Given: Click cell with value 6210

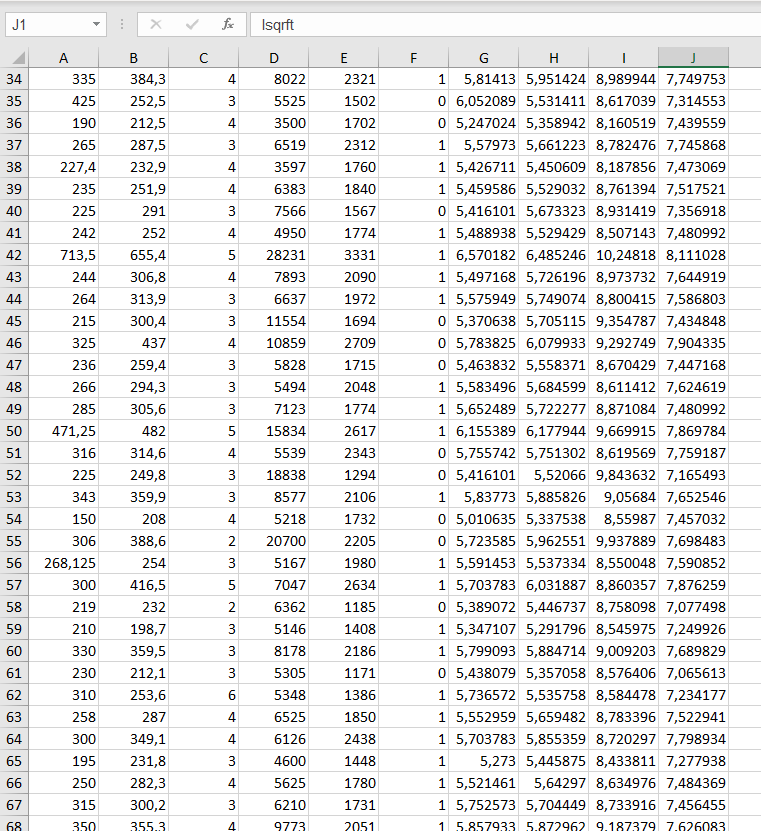Looking at the screenshot, I should [x=273, y=805].
